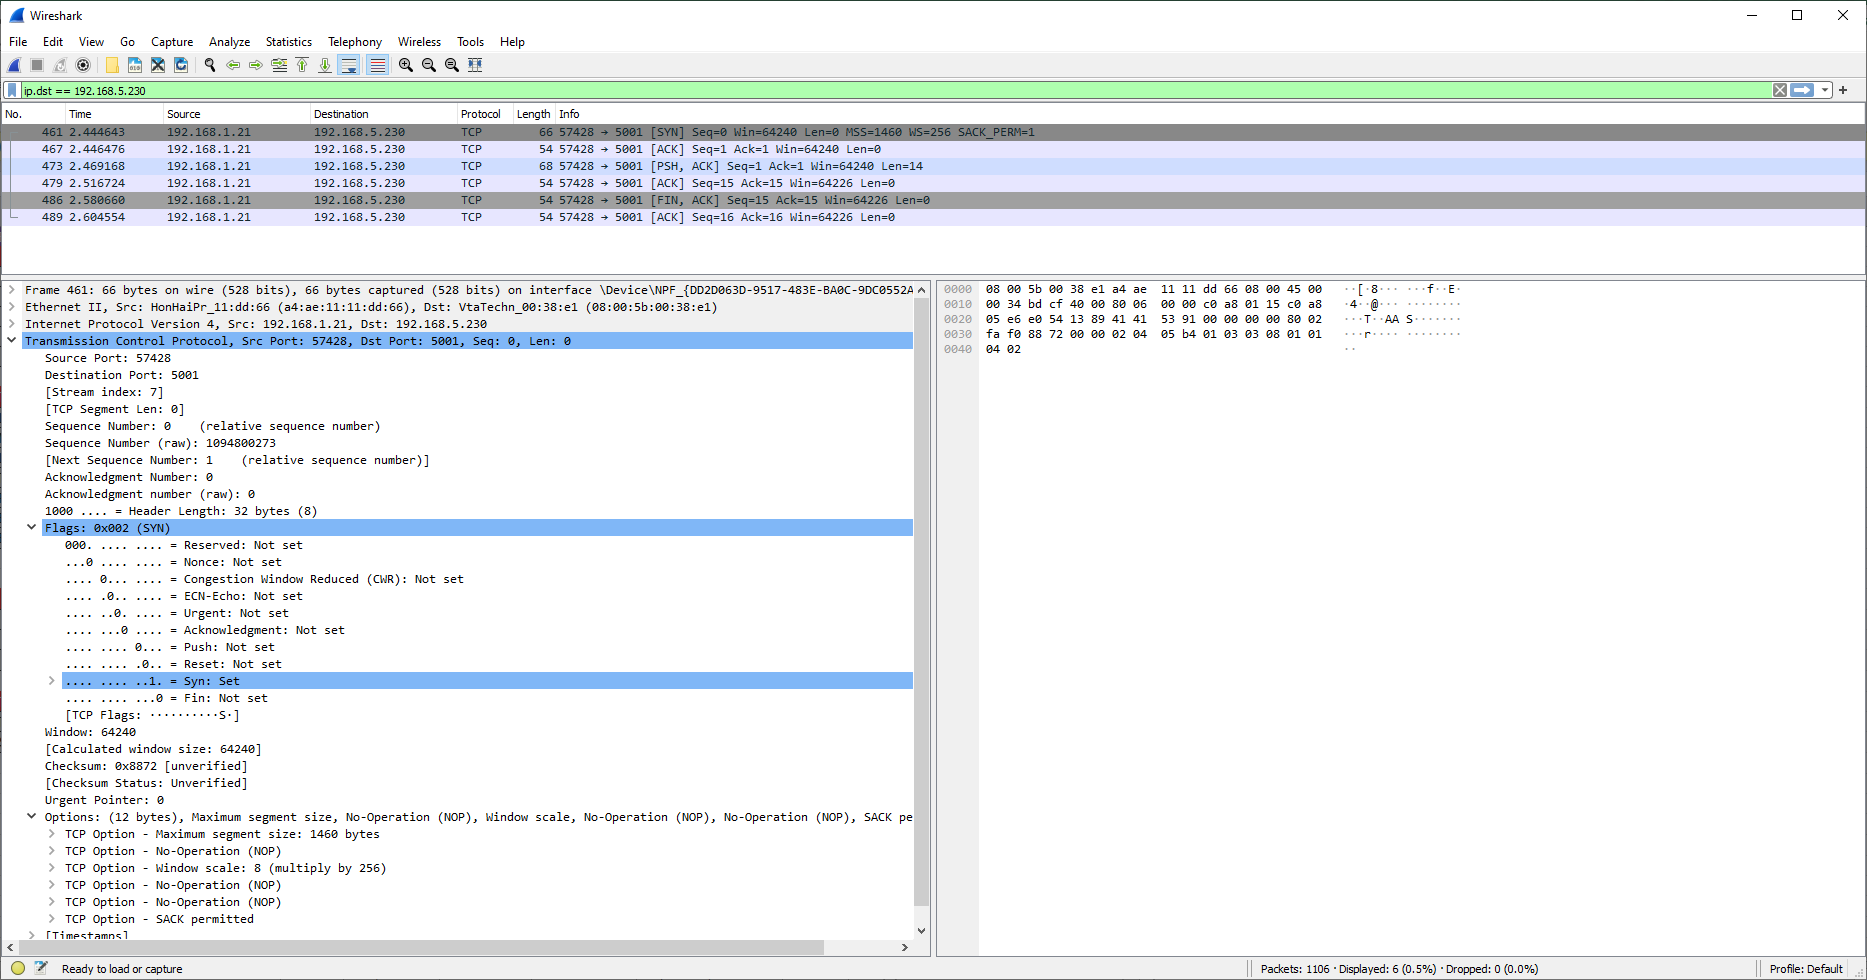Add a filter expression plus button

pyautogui.click(x=1843, y=90)
